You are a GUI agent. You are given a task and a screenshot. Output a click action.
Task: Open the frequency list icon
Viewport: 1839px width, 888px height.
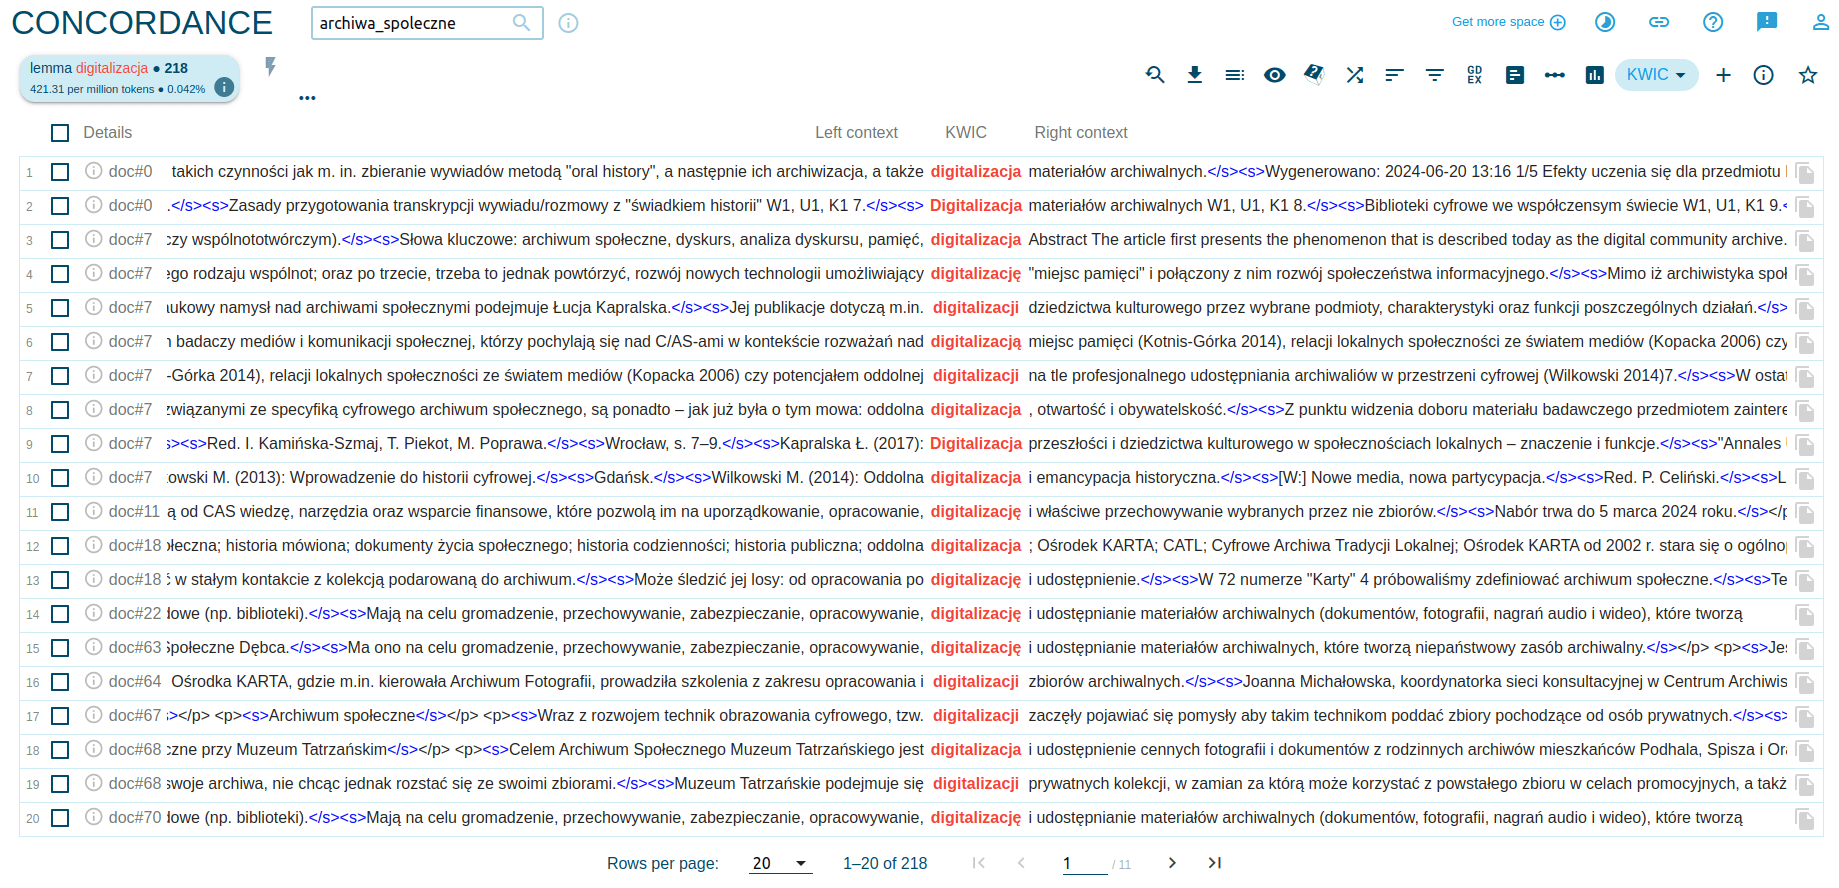1515,75
